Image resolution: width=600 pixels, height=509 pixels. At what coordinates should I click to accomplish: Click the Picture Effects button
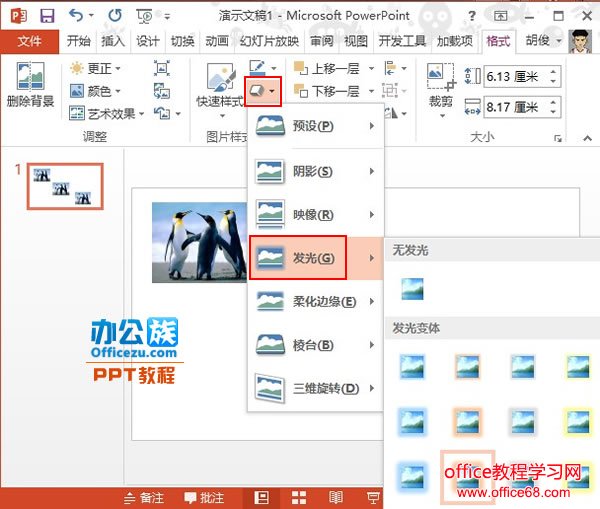tap(262, 91)
